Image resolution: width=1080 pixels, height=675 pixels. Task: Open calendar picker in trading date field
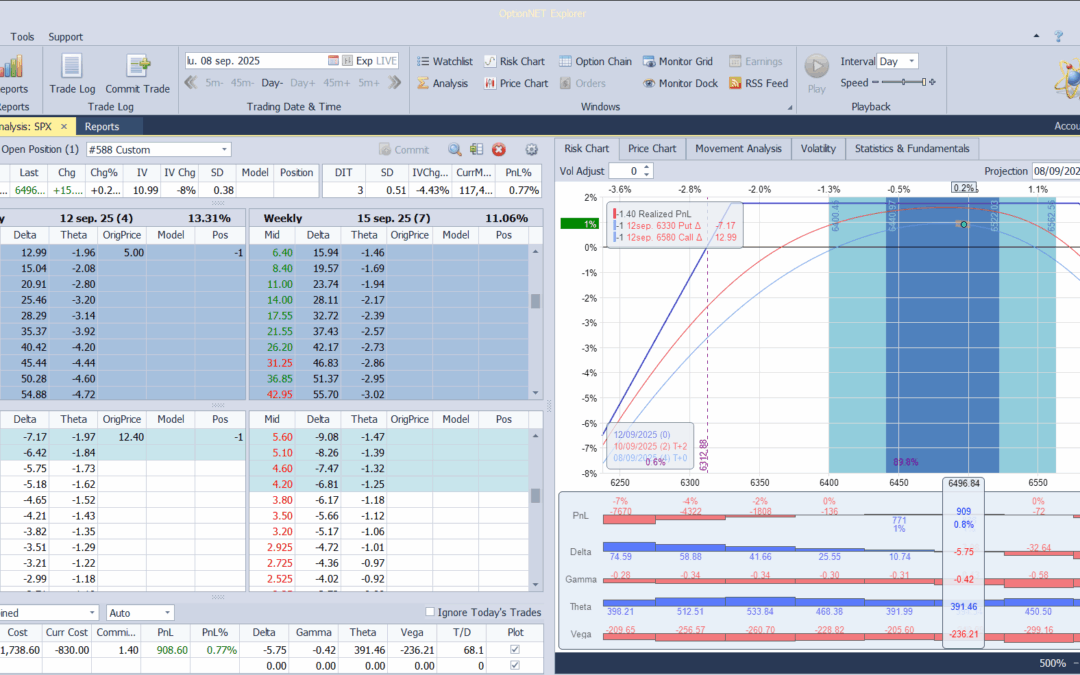click(x=333, y=61)
